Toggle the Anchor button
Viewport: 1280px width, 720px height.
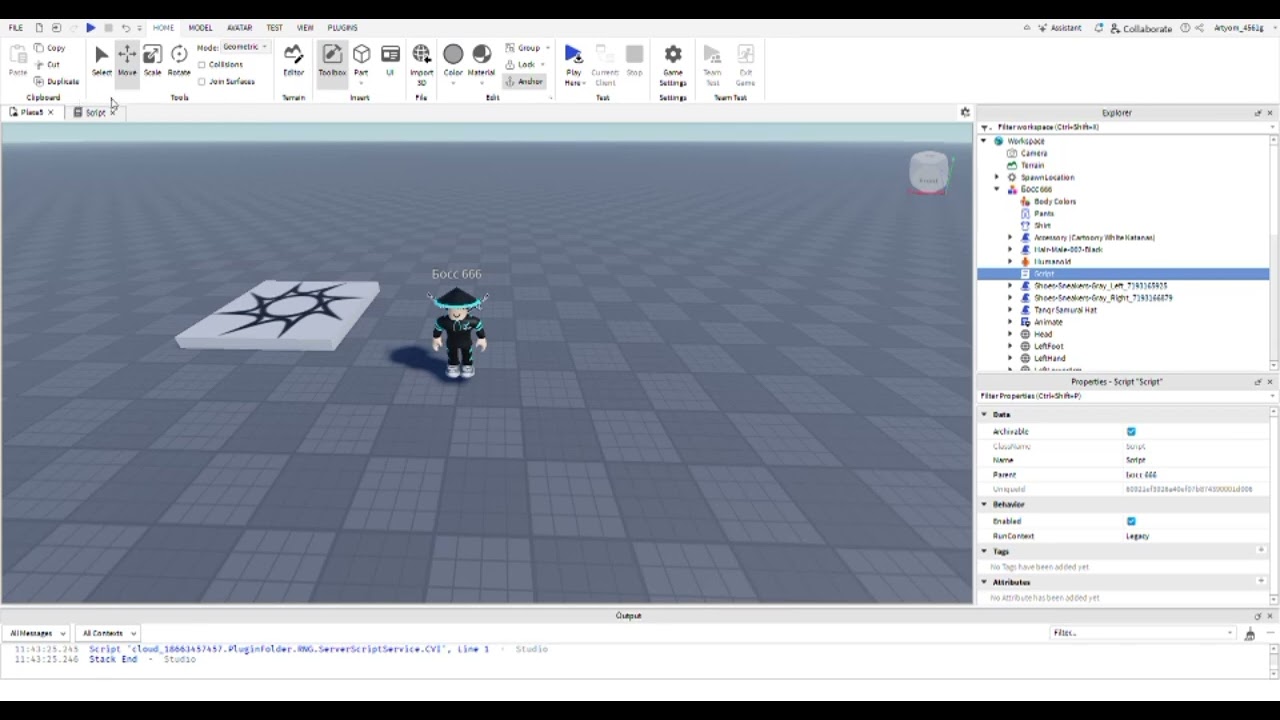tap(524, 82)
